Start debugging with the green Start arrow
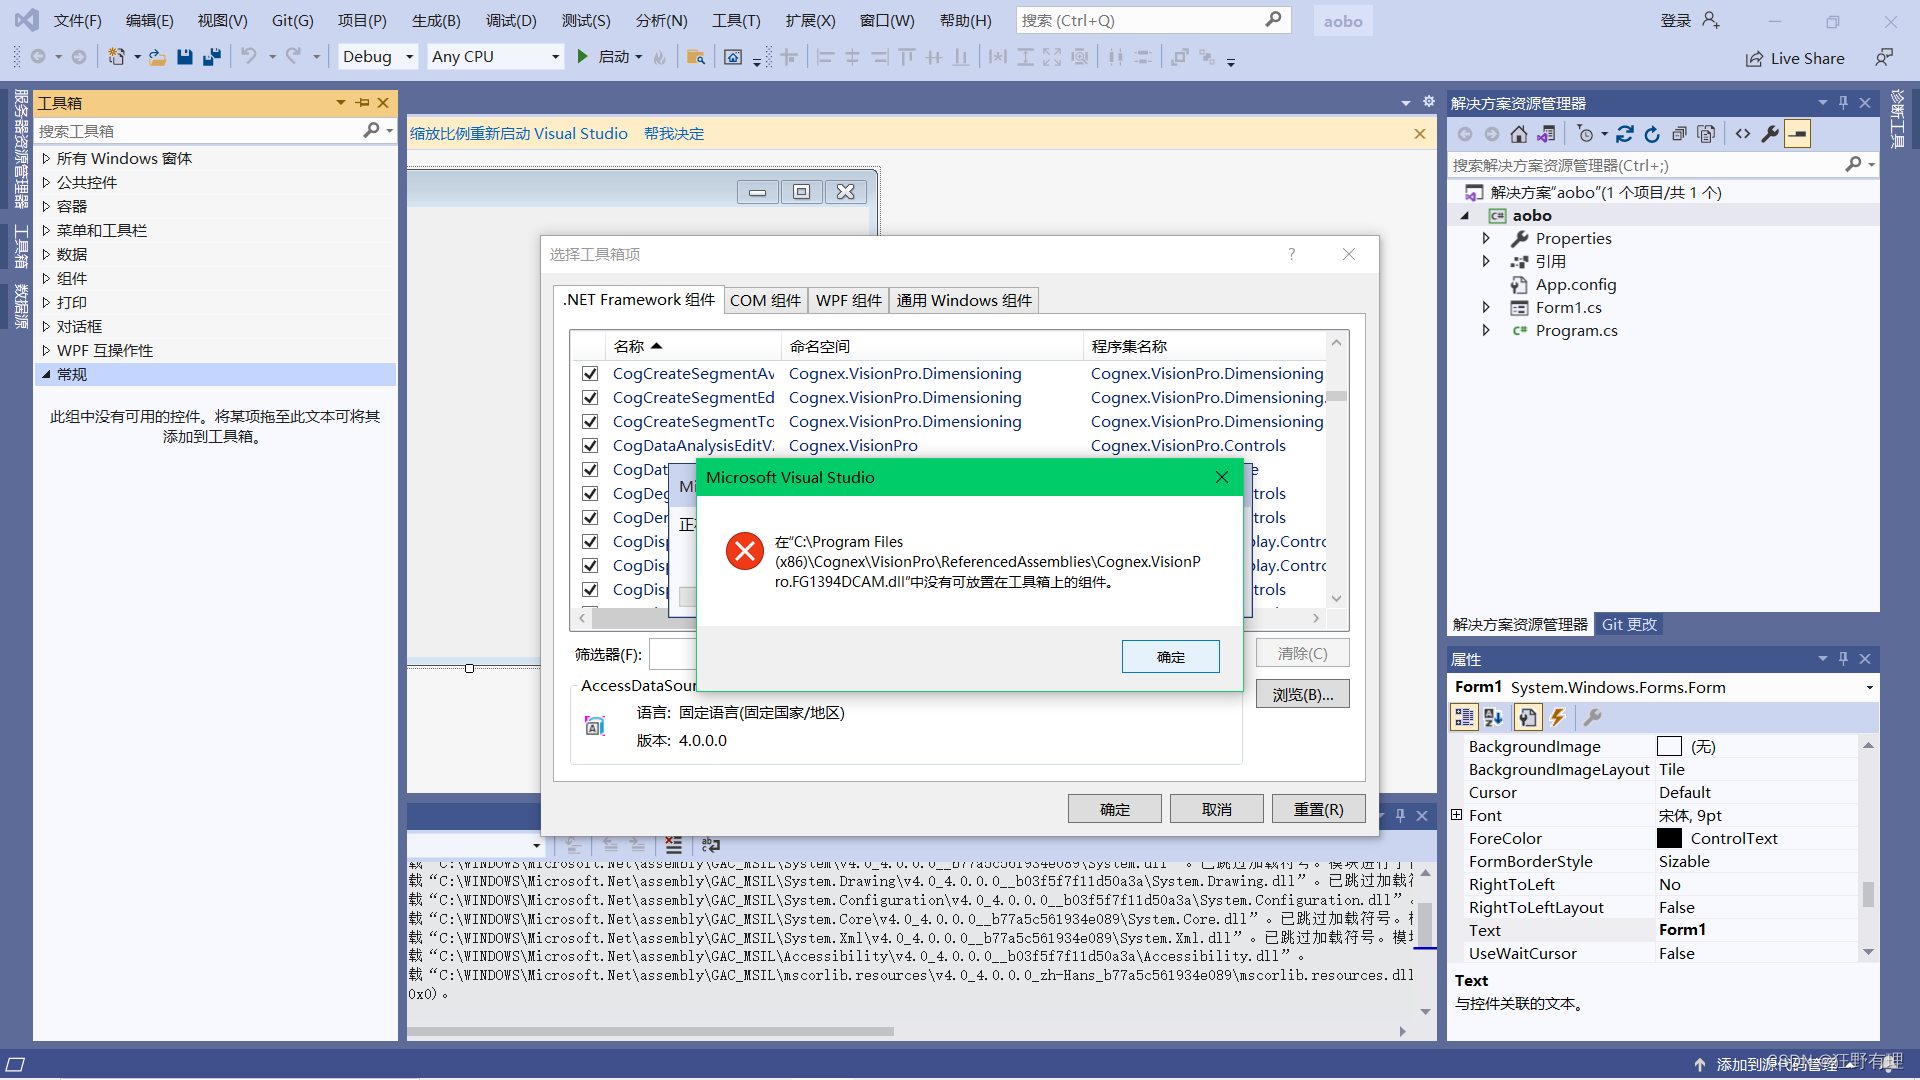Viewport: 1920px width, 1080px height. pyautogui.click(x=583, y=56)
